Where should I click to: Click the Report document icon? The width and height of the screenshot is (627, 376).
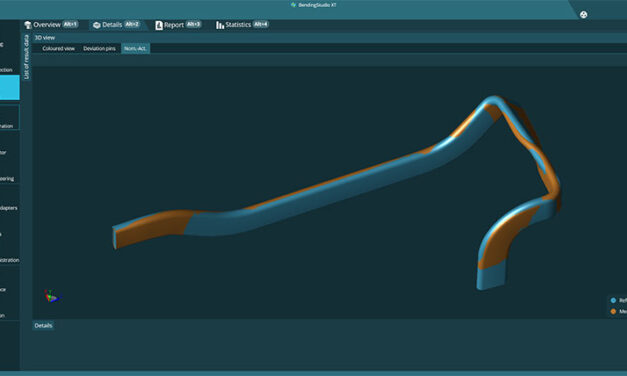[x=159, y=25]
